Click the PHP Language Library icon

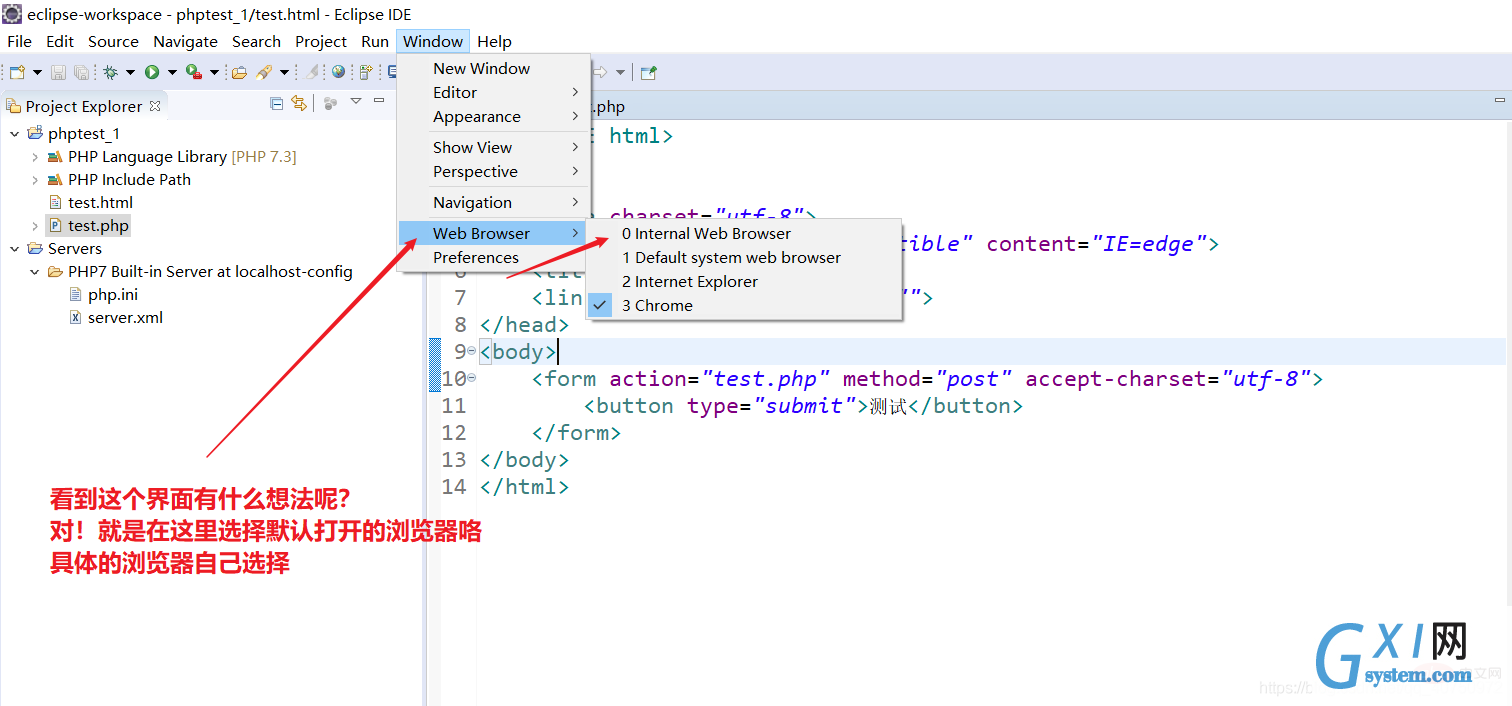[x=55, y=157]
